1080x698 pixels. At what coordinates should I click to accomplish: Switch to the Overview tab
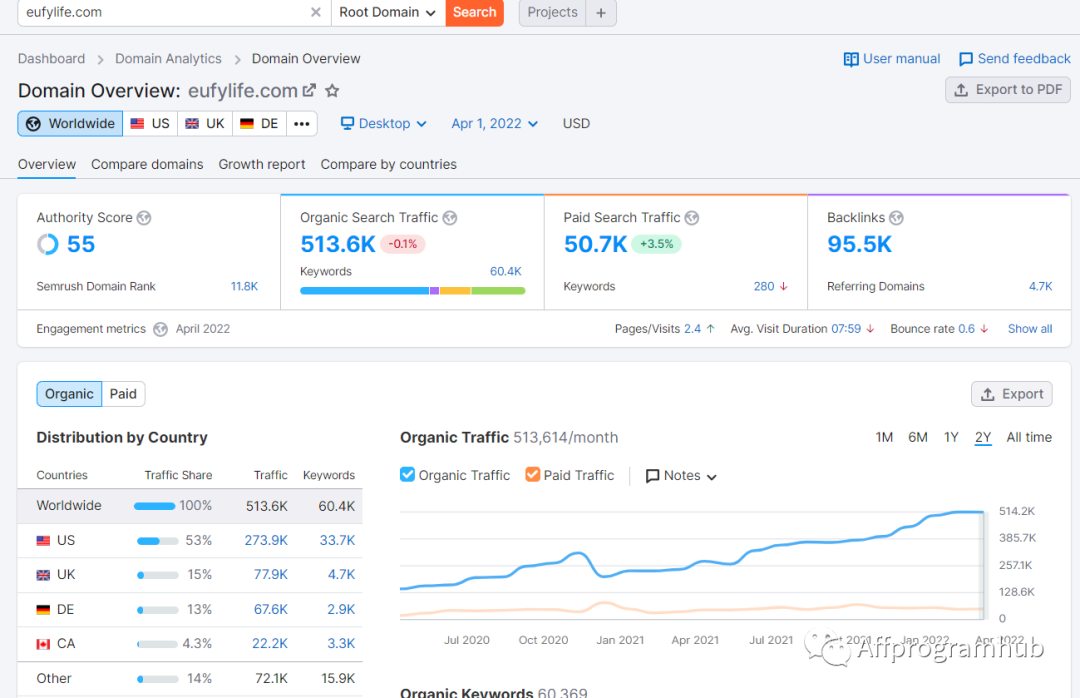[47, 165]
